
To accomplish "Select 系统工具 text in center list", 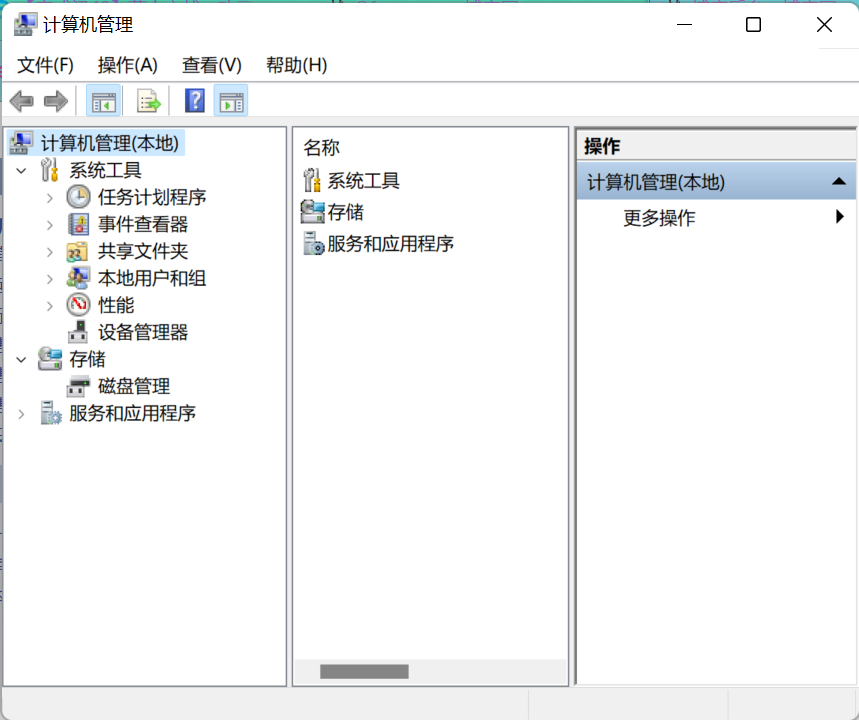I will click(x=364, y=181).
